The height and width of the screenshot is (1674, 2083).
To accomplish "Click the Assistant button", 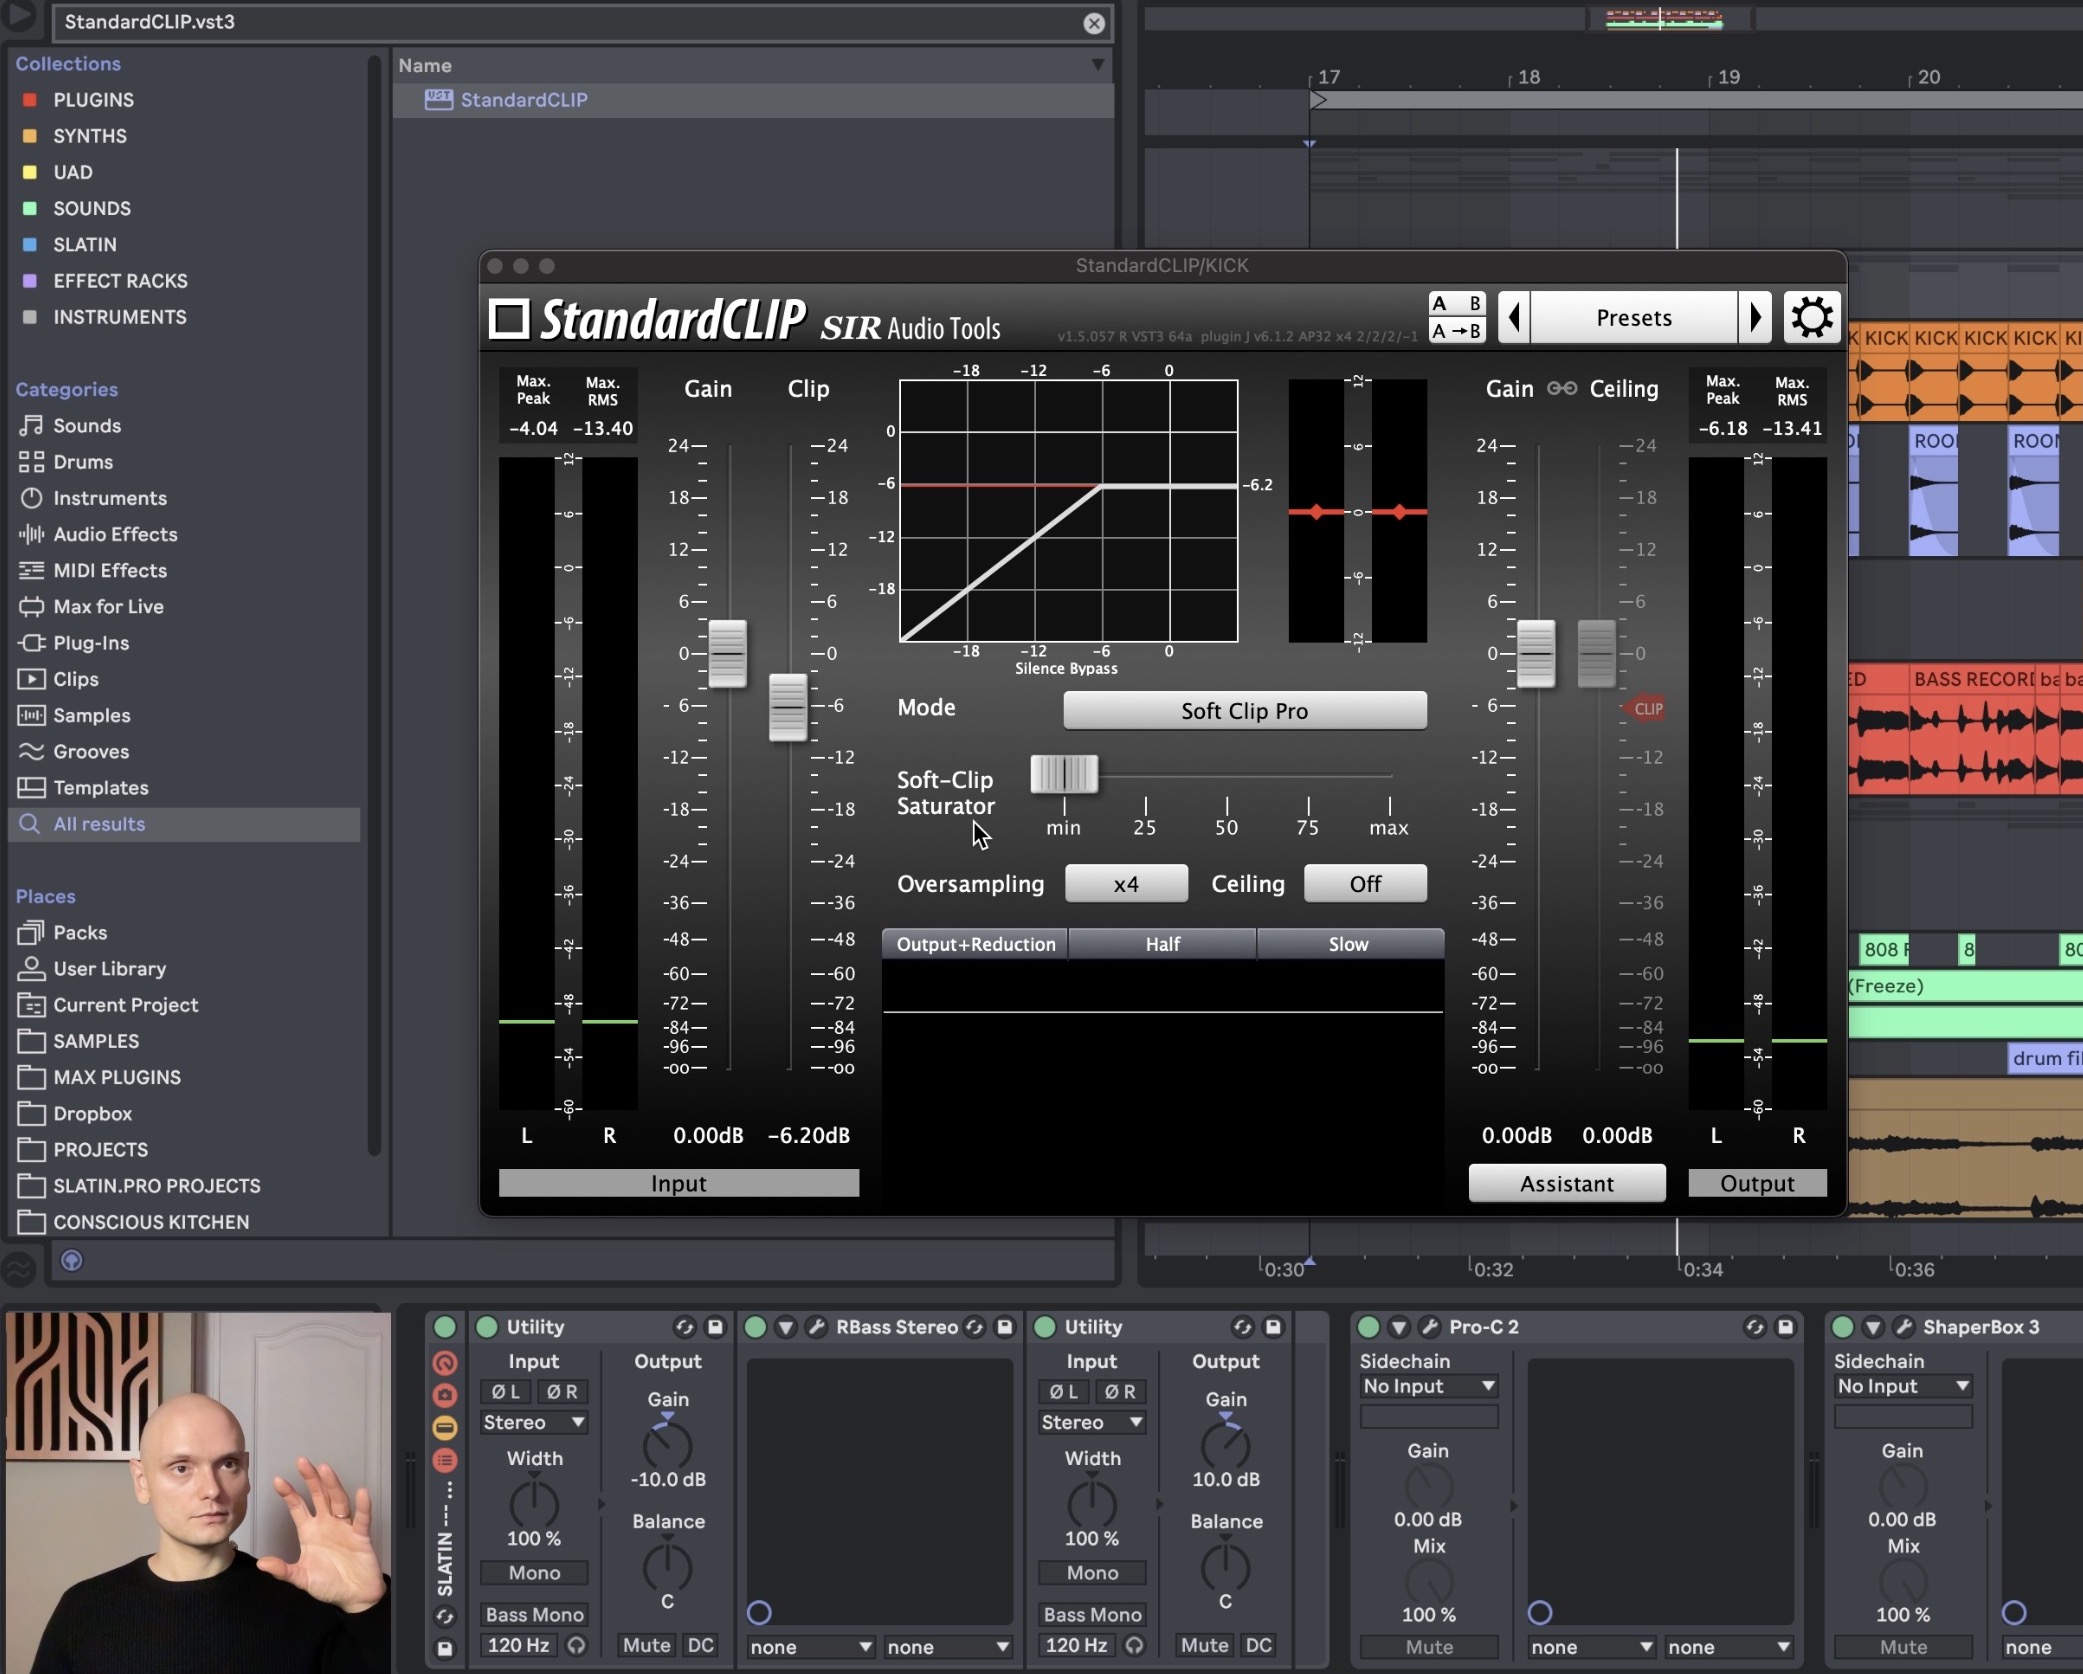I will point(1567,1183).
